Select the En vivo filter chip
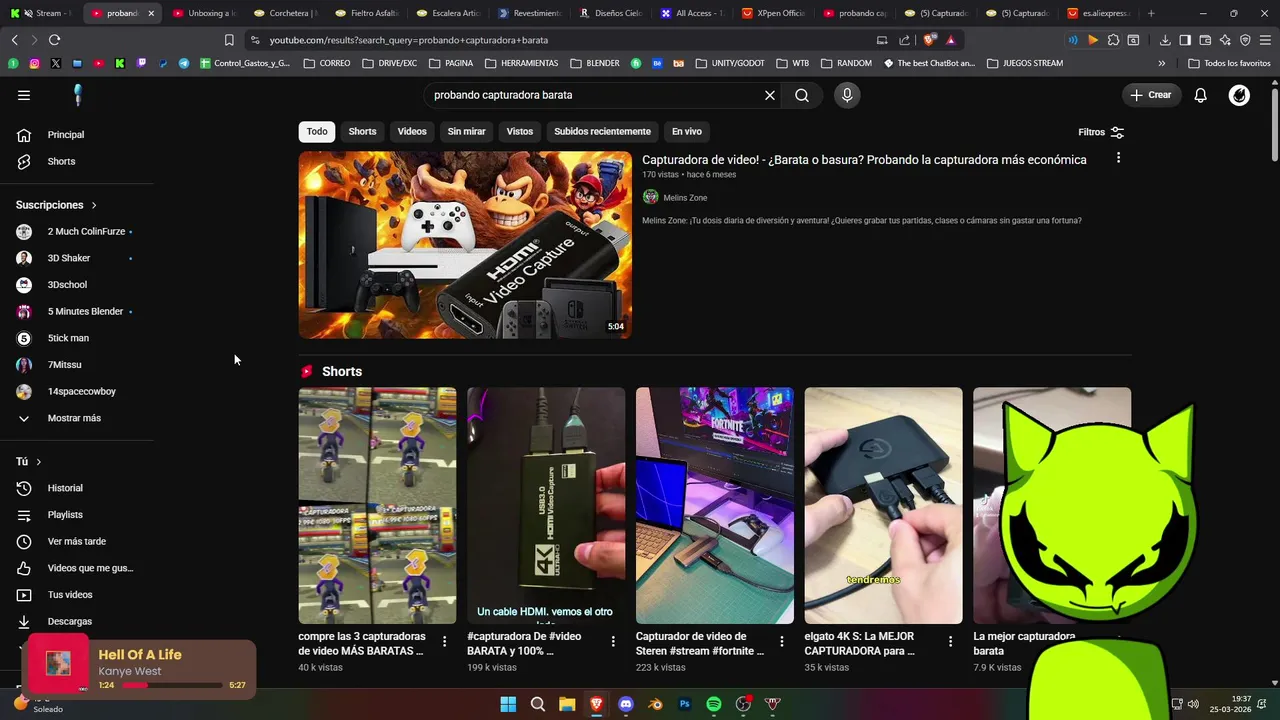The height and width of the screenshot is (720, 1280). coord(687,132)
